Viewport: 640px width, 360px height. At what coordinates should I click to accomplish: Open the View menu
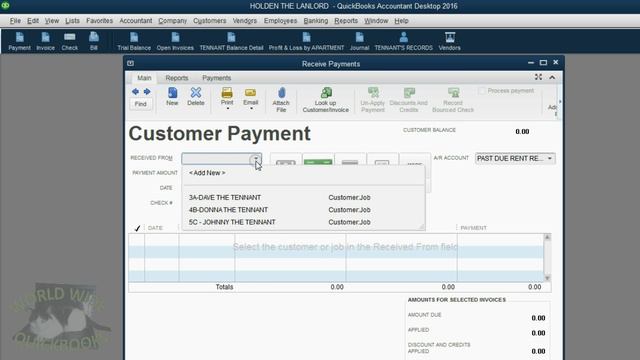click(51, 21)
